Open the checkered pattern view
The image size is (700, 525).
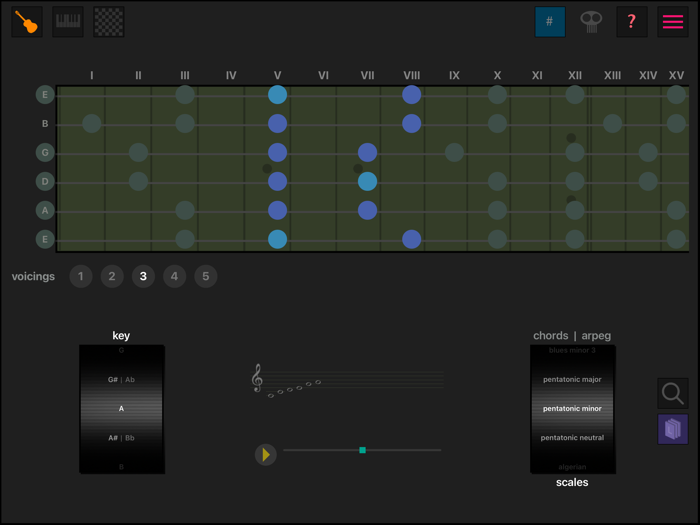coord(109,21)
